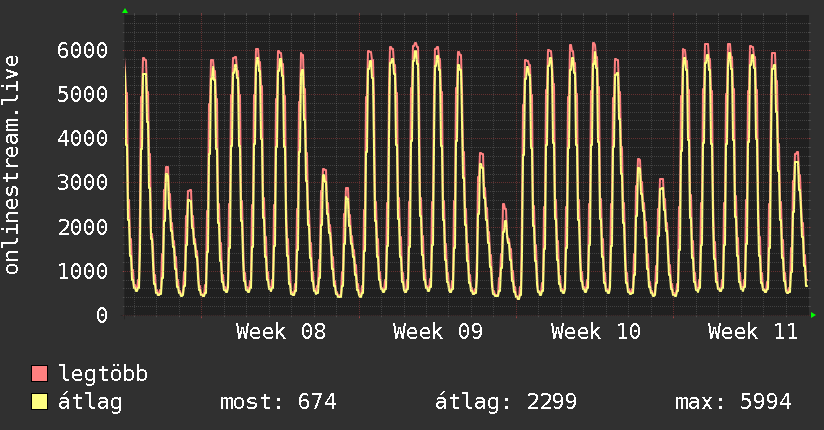
Task: Click the legtöbb legend label
Action: tap(103, 374)
